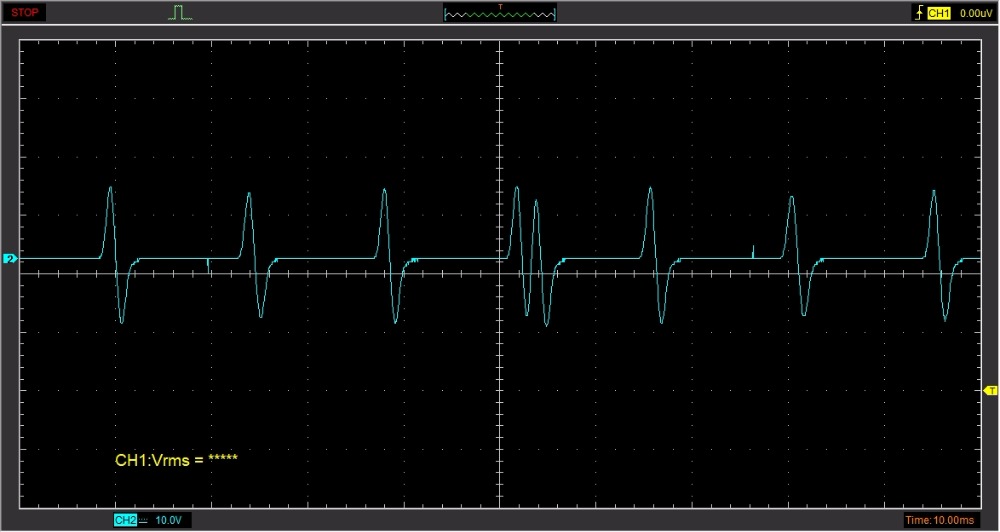Click the channel 2 ground marker on left edge
1000x532 pixels.
[x=10, y=259]
